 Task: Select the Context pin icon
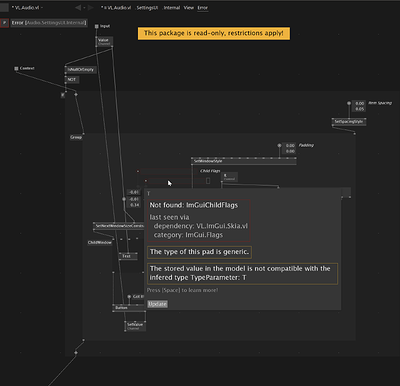(16, 68)
